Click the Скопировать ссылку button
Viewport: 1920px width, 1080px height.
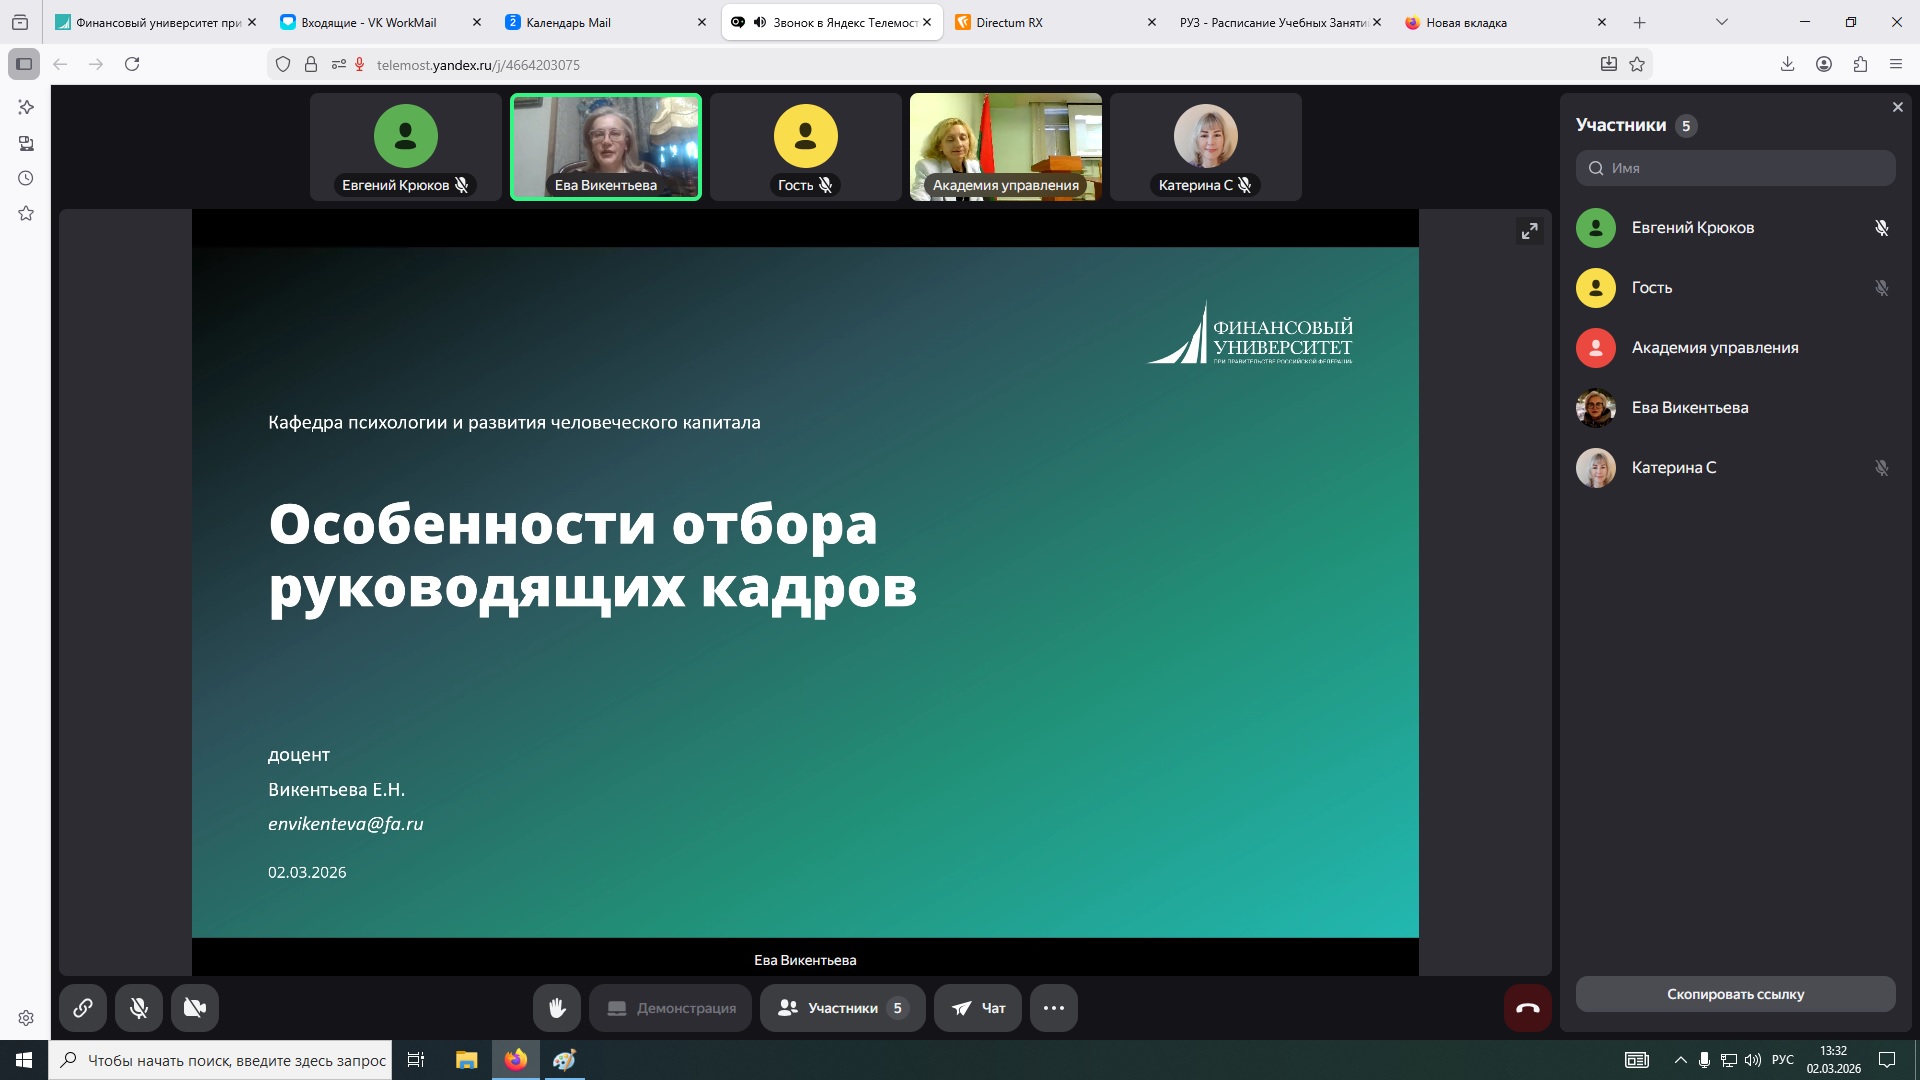pos(1735,994)
